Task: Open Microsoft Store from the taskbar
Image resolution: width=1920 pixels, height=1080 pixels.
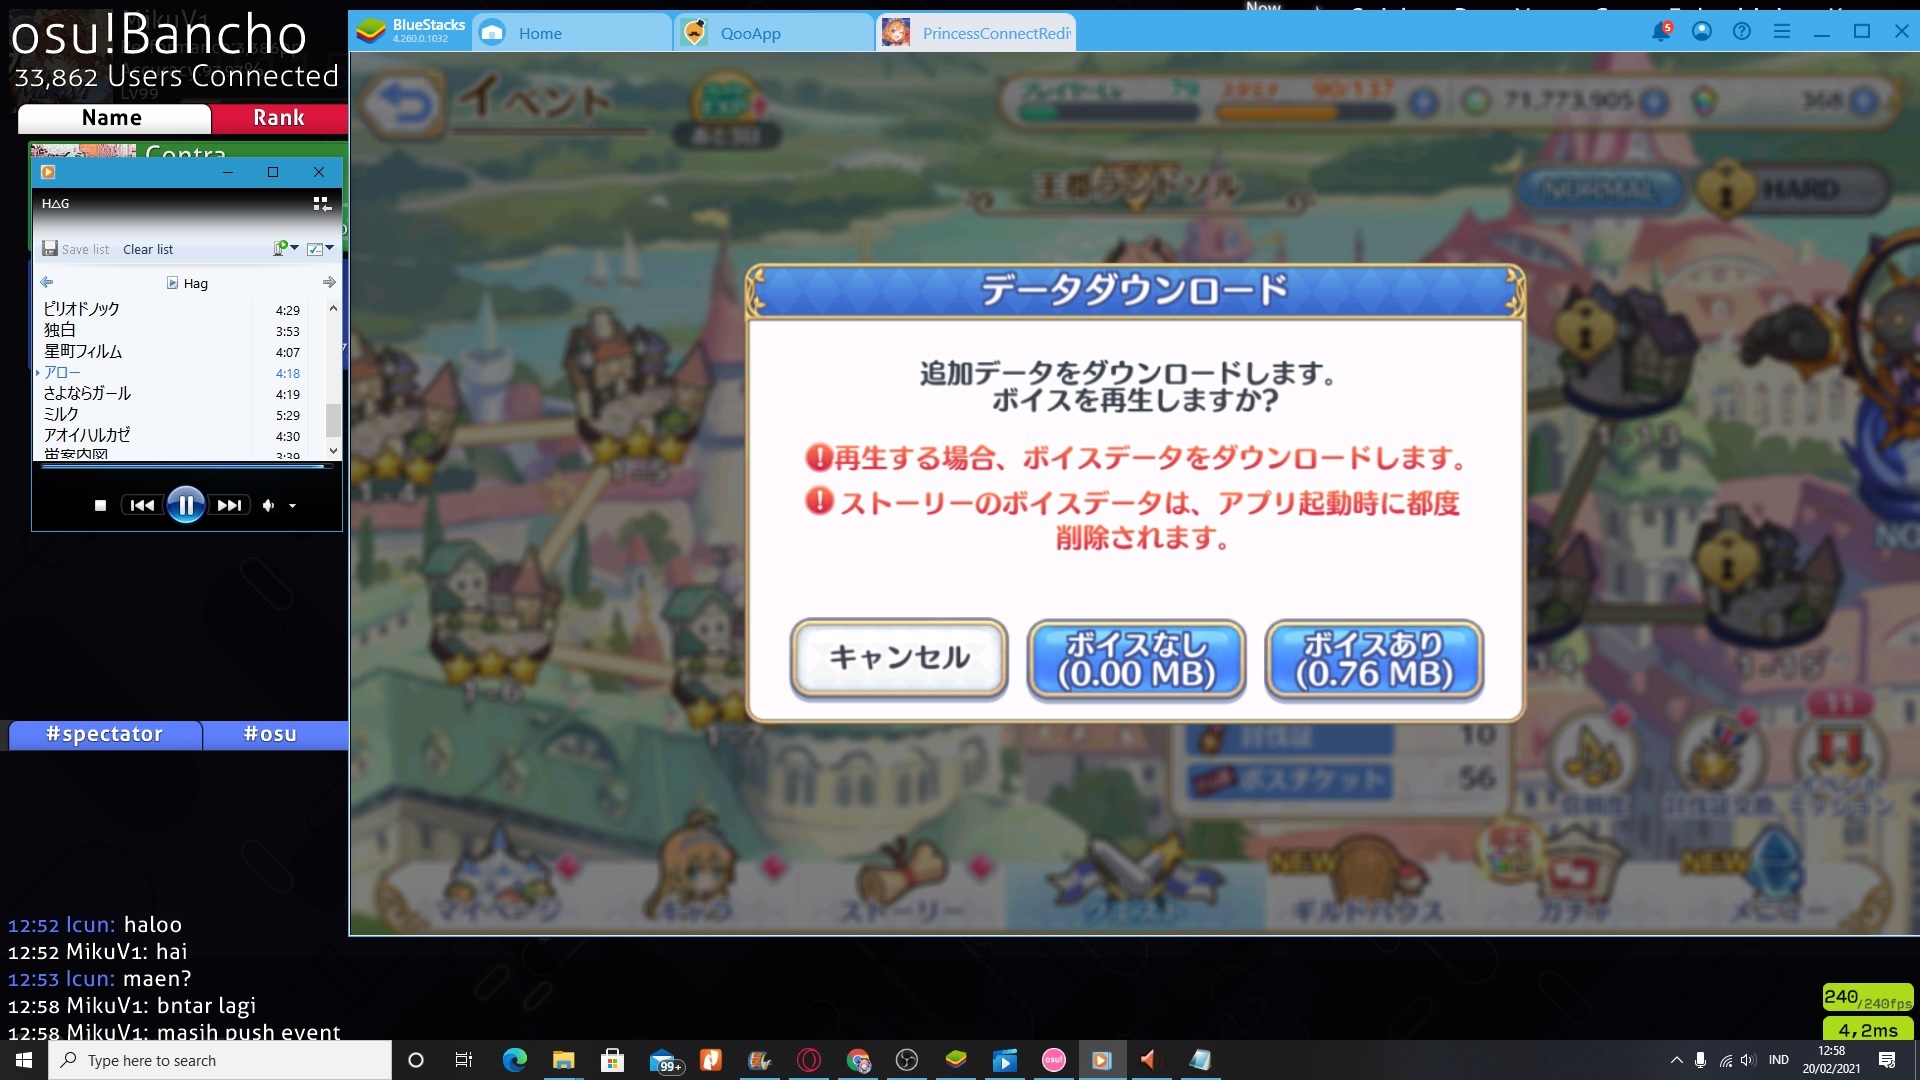Action: [612, 1060]
